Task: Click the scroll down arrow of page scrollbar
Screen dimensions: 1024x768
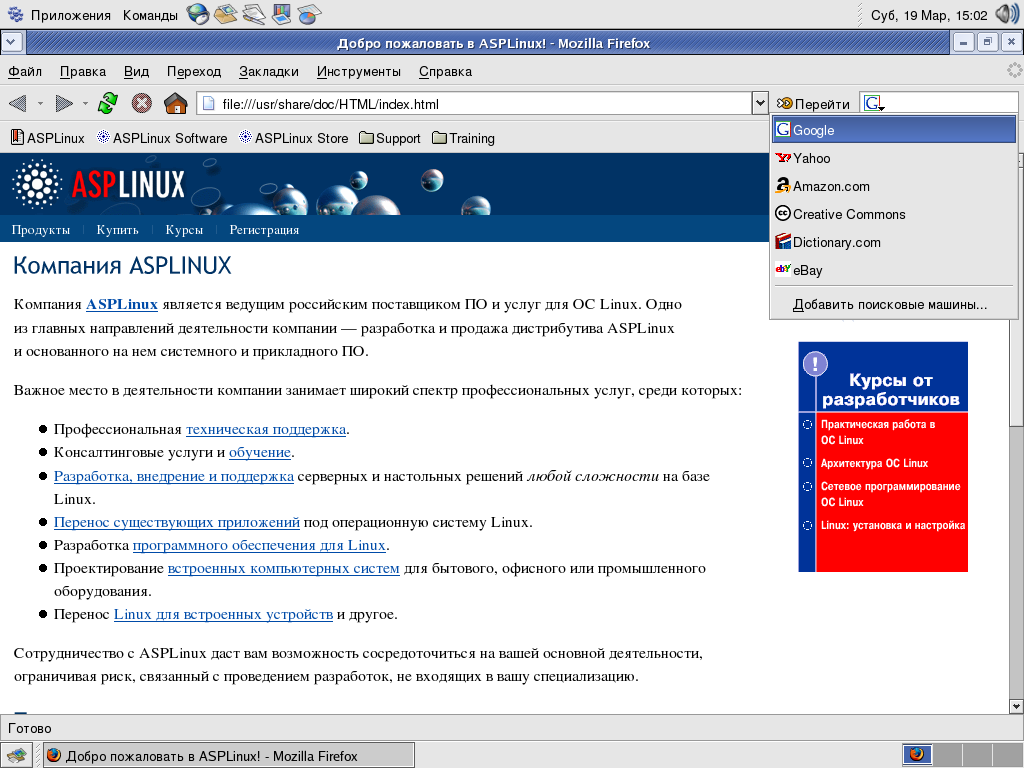Action: [x=1016, y=706]
